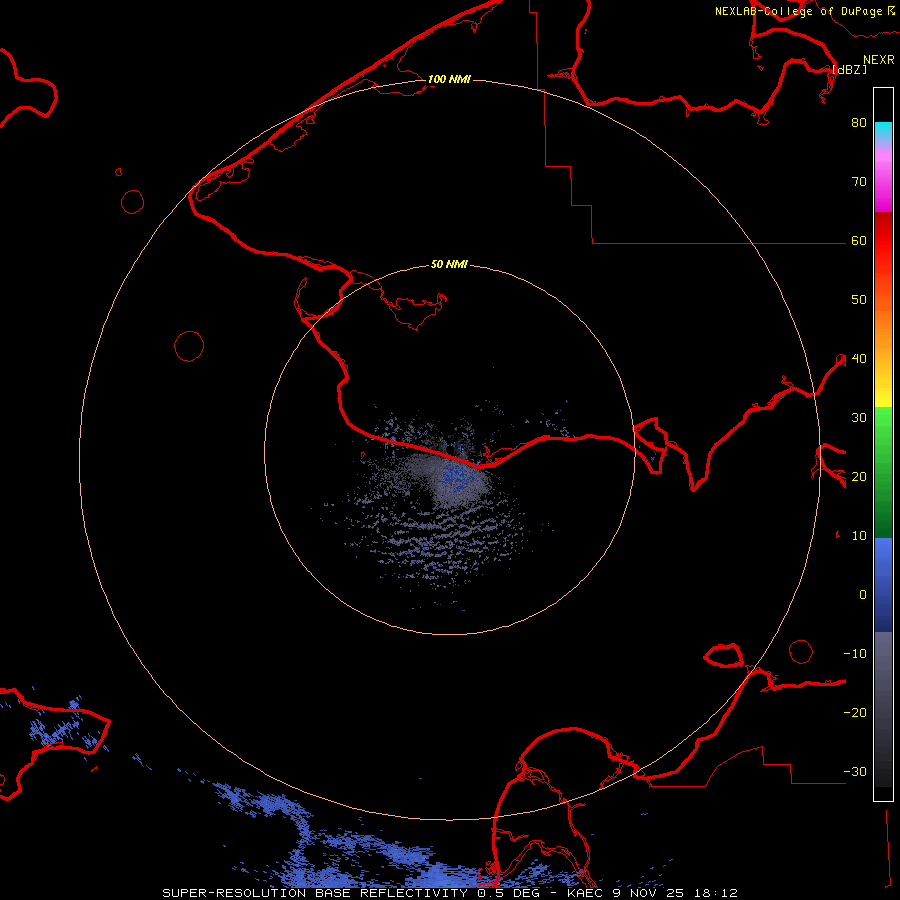Click the "18:12" time in the caption

tap(715, 893)
